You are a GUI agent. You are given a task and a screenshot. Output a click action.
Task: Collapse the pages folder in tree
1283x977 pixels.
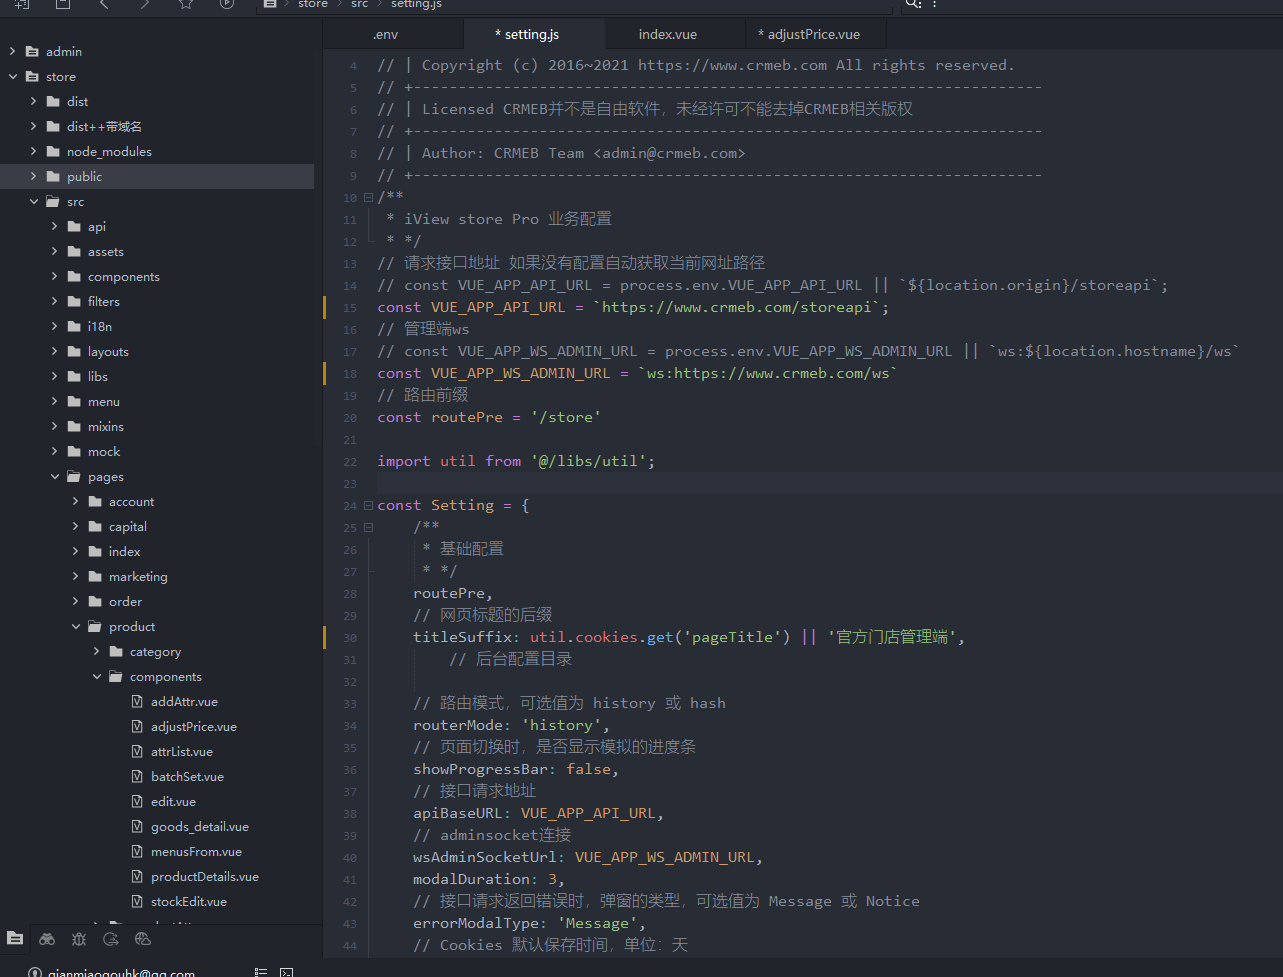coord(55,477)
